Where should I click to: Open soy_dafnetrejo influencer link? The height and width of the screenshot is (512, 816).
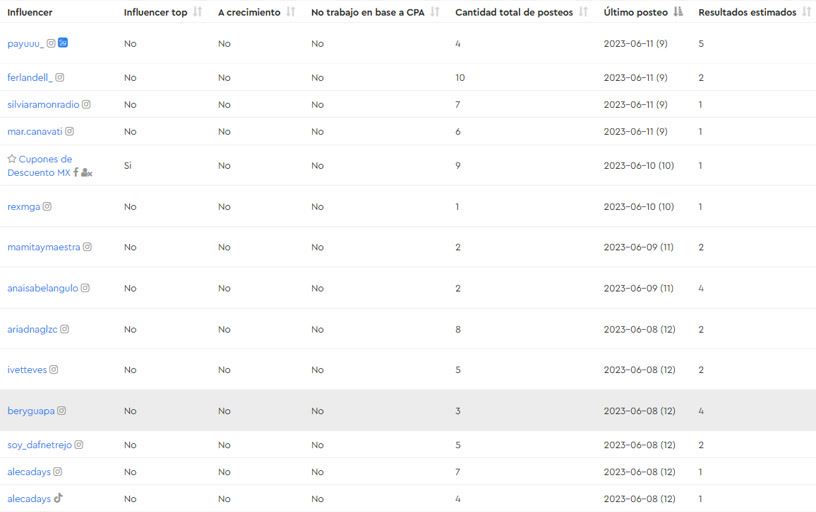pos(40,445)
